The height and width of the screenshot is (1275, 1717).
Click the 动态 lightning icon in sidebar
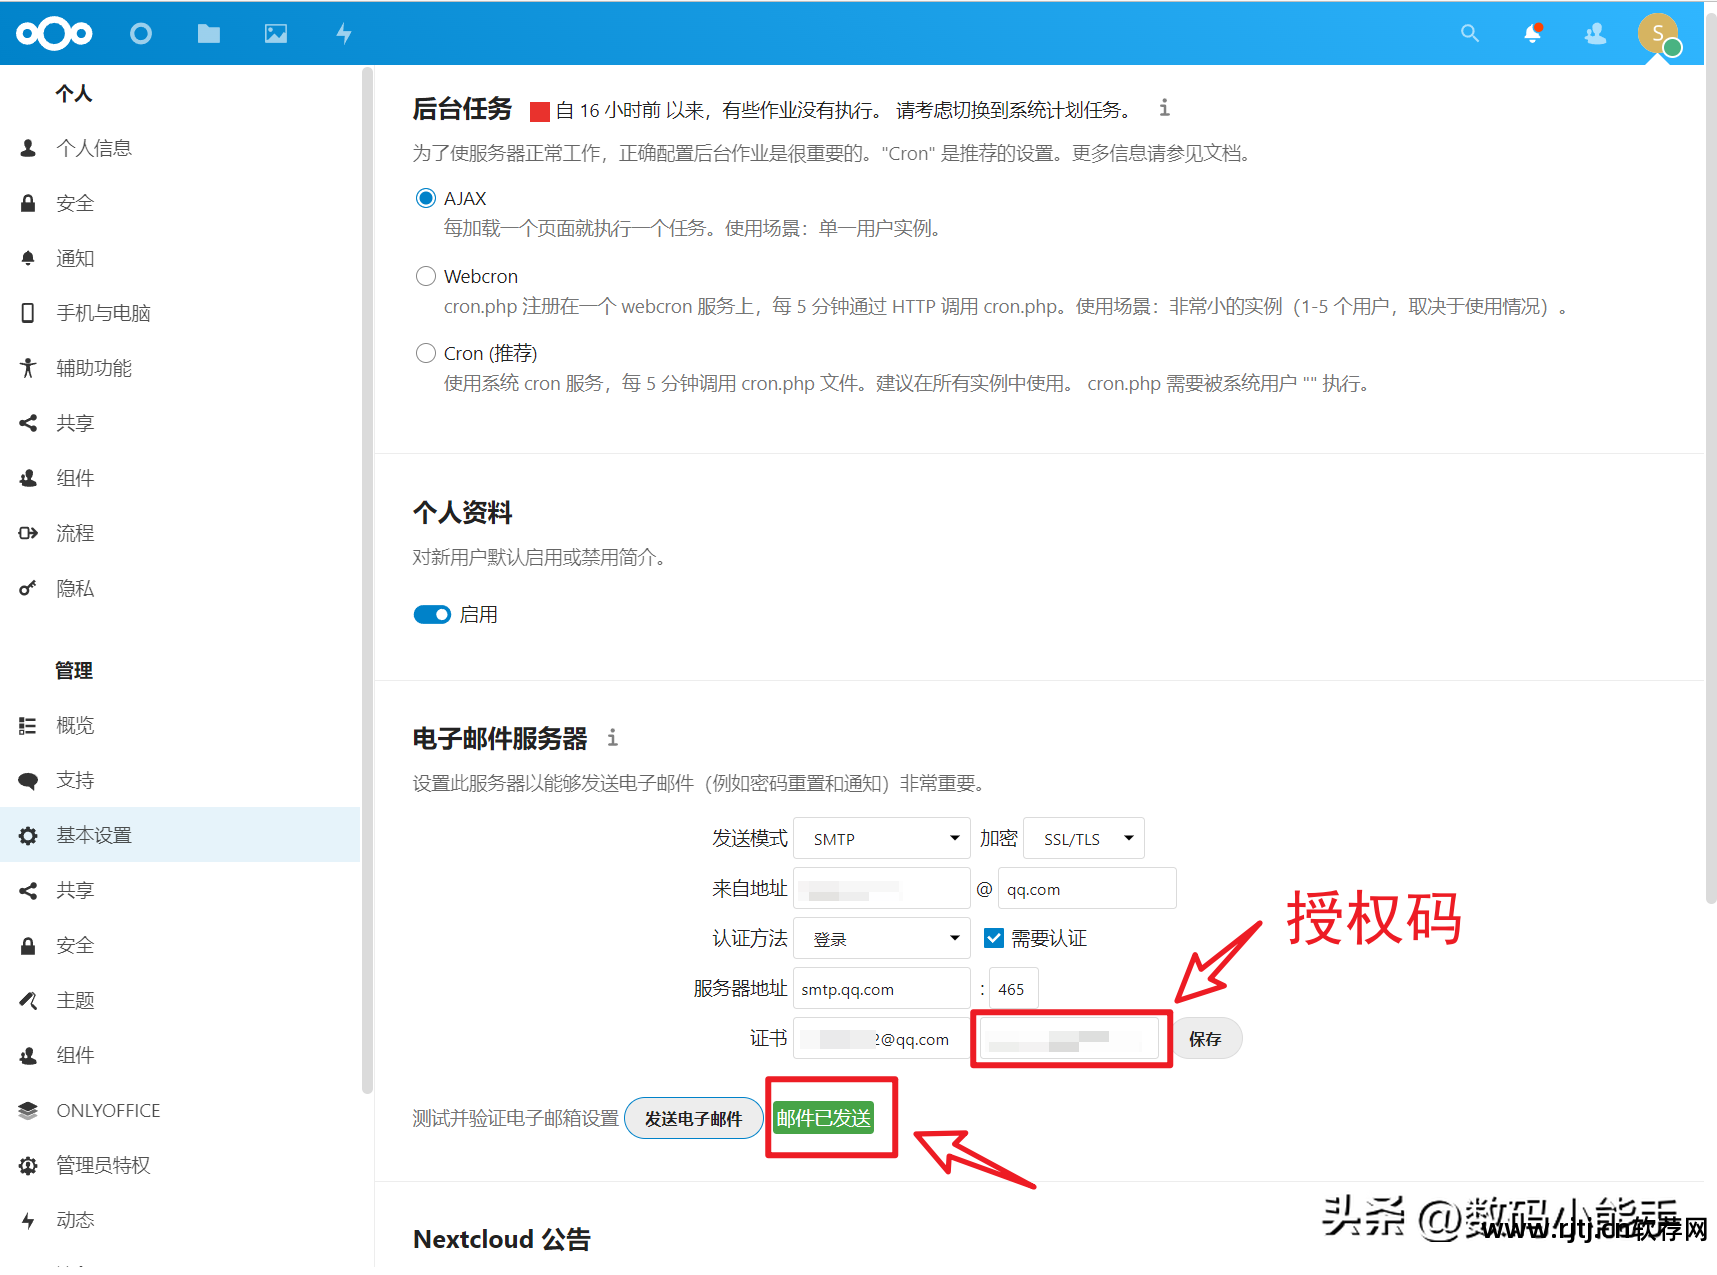(28, 1220)
